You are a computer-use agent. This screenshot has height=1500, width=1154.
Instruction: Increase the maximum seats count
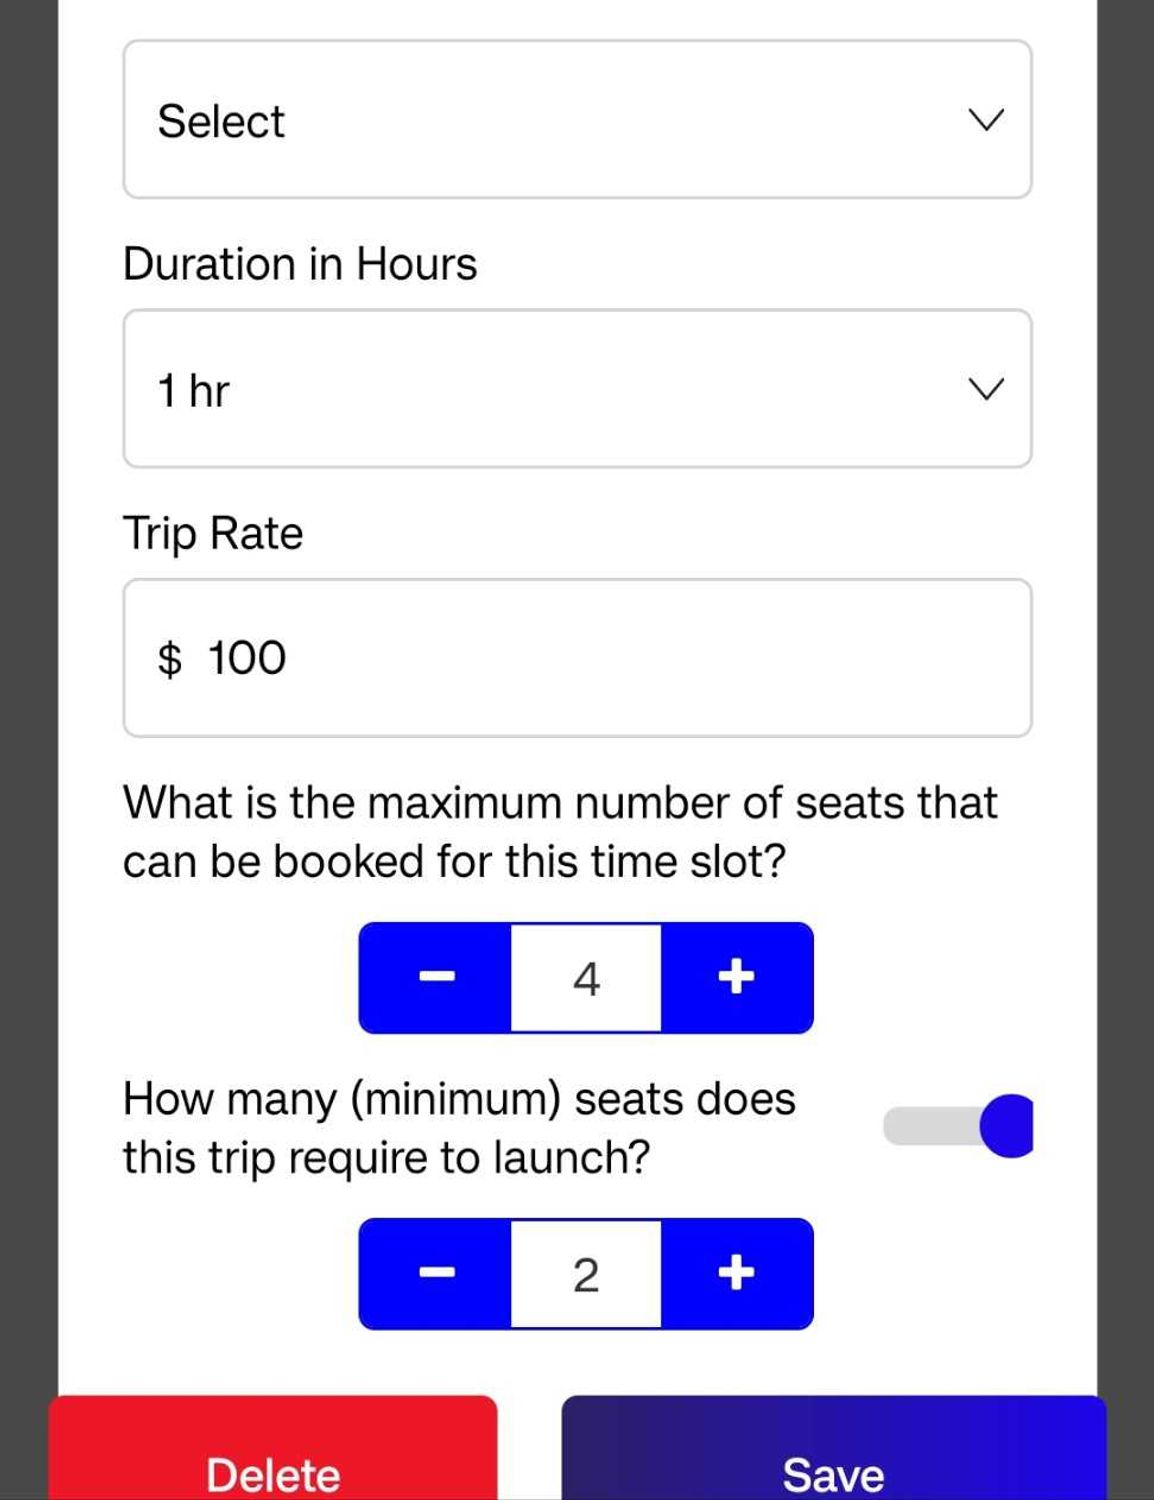[736, 977]
